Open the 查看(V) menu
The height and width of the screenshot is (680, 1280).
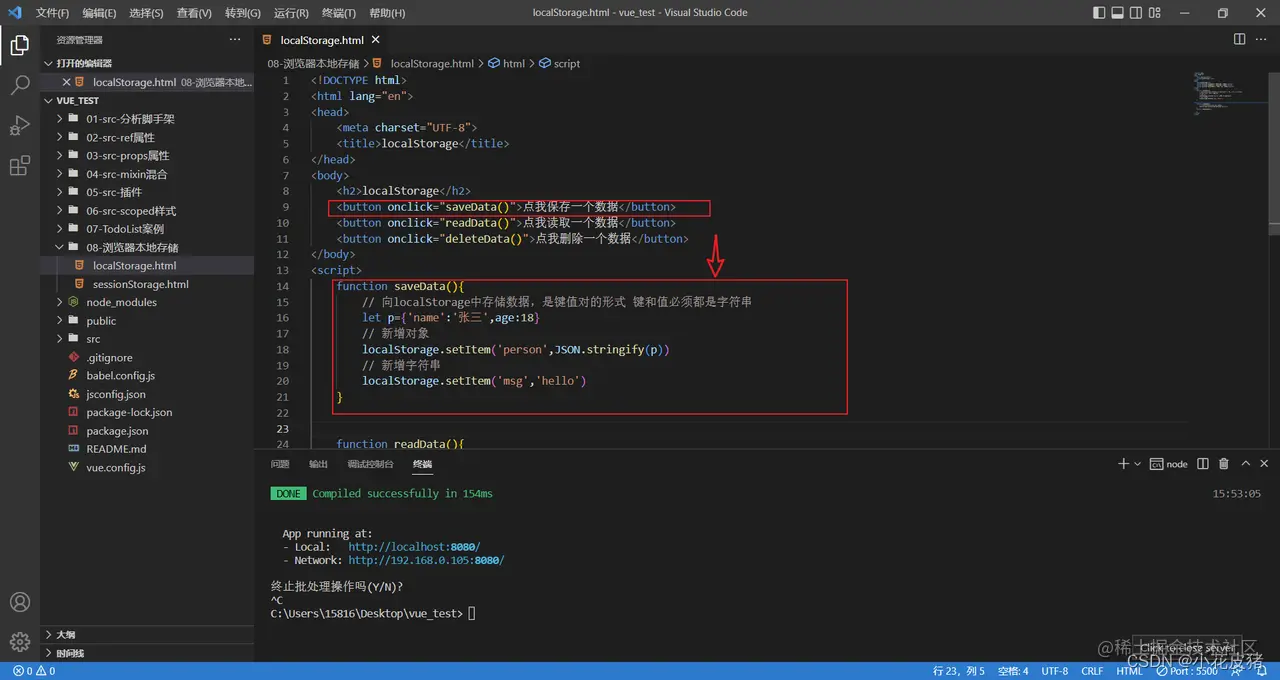(194, 13)
